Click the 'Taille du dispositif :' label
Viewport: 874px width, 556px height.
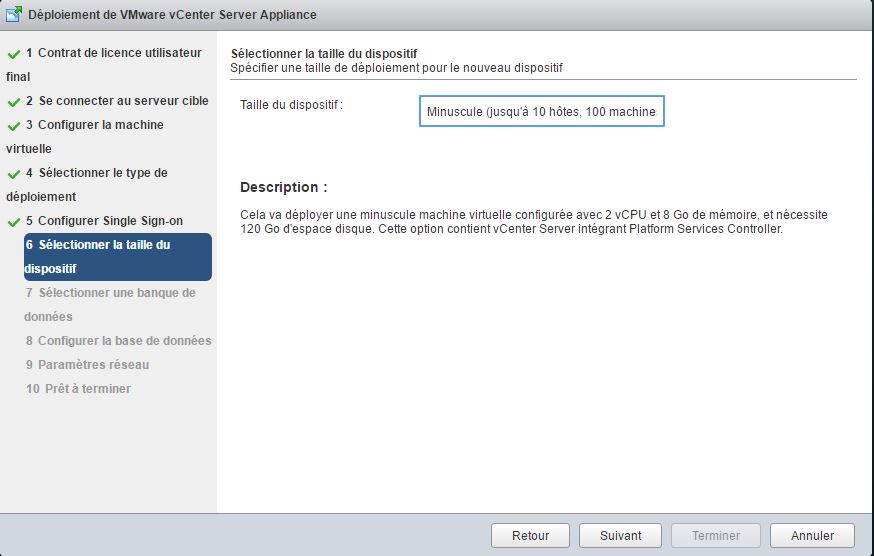point(291,105)
